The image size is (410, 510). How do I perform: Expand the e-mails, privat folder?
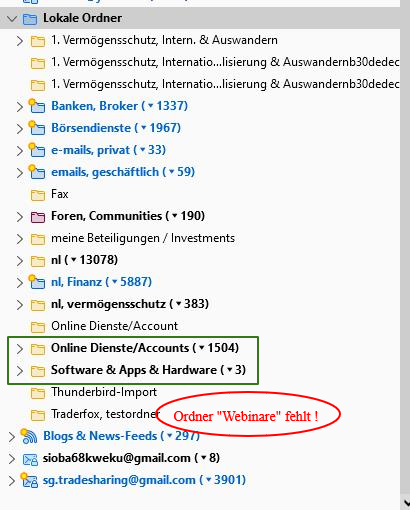coord(20,151)
